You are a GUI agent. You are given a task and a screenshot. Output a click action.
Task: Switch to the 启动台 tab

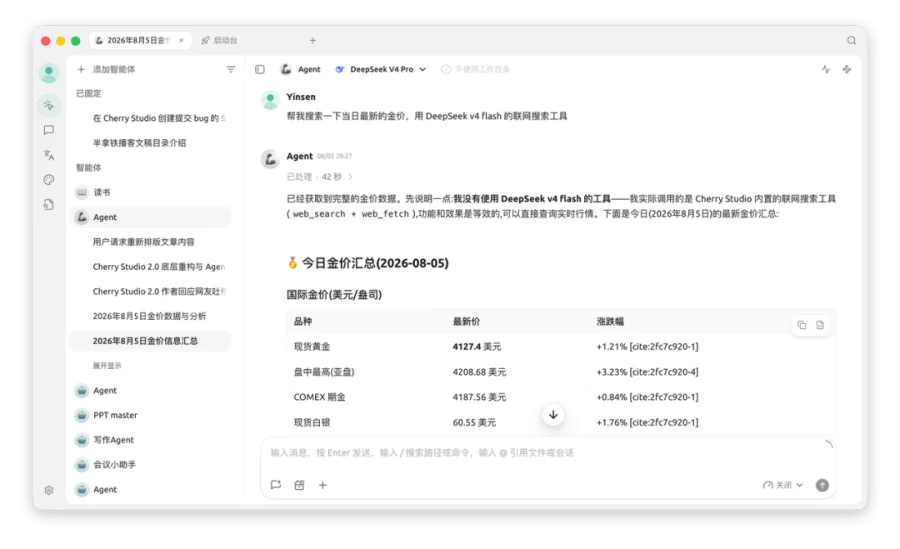pos(219,40)
